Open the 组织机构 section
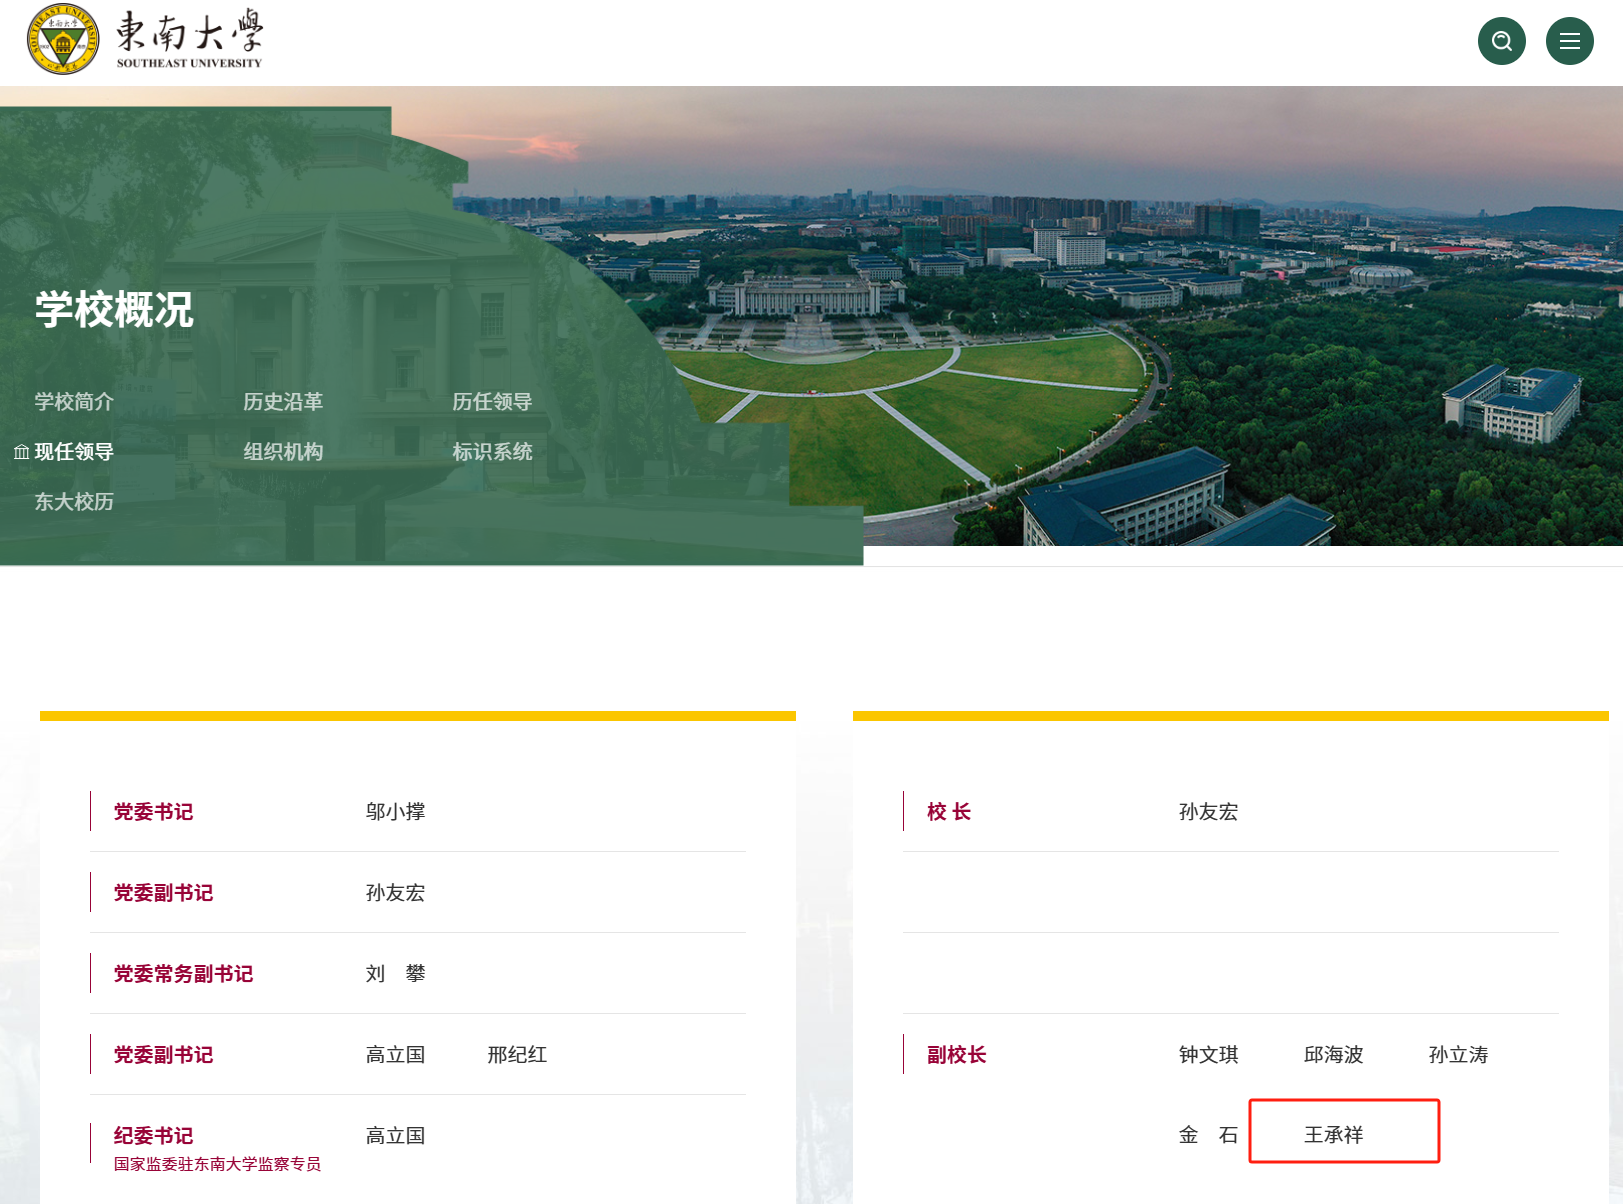Screen dimensions: 1623x1204 pos(283,452)
